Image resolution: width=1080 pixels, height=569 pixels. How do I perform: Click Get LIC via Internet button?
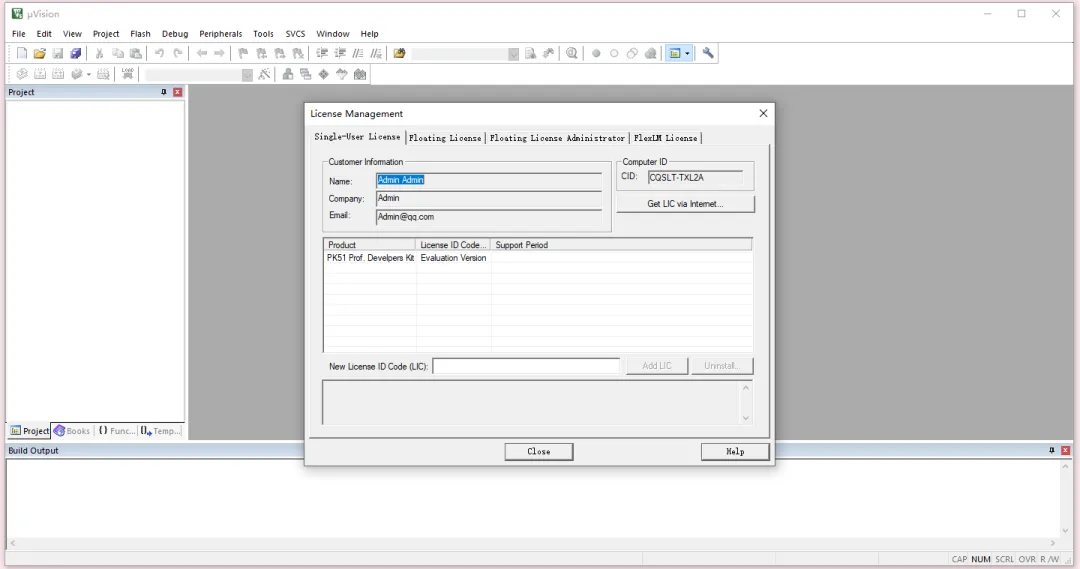pyautogui.click(x=685, y=204)
